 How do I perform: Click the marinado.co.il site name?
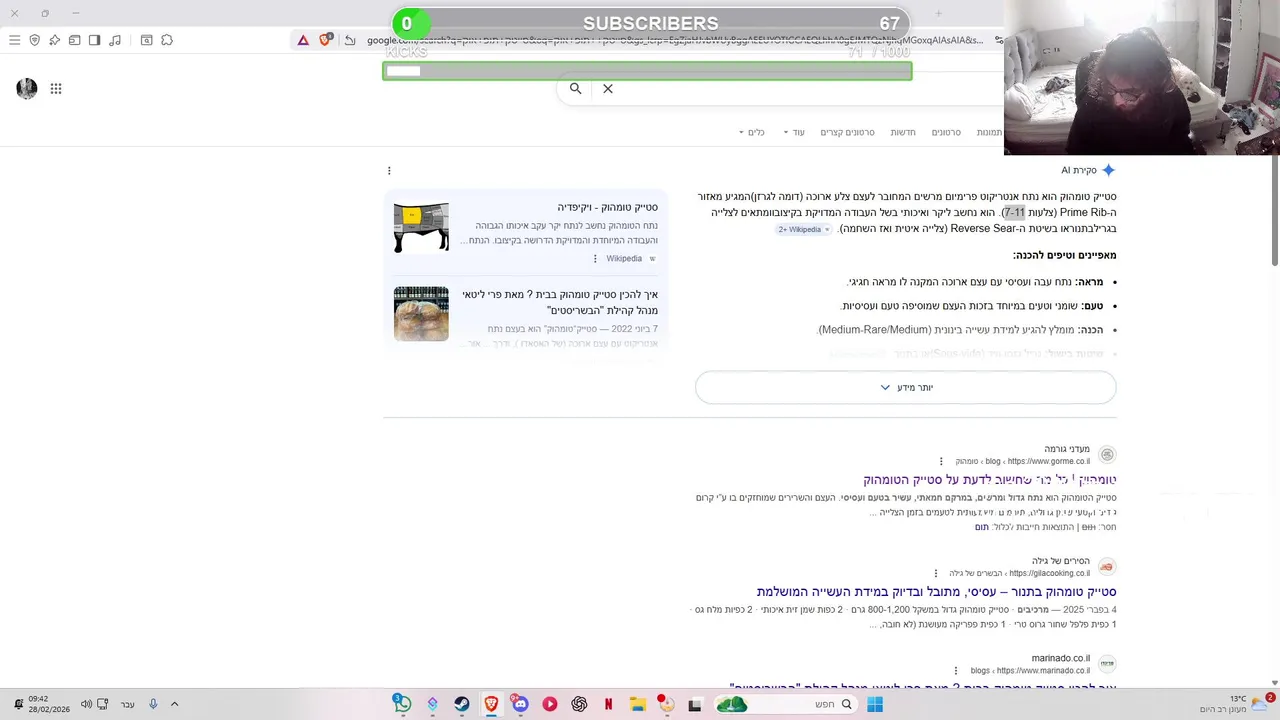(1061, 658)
